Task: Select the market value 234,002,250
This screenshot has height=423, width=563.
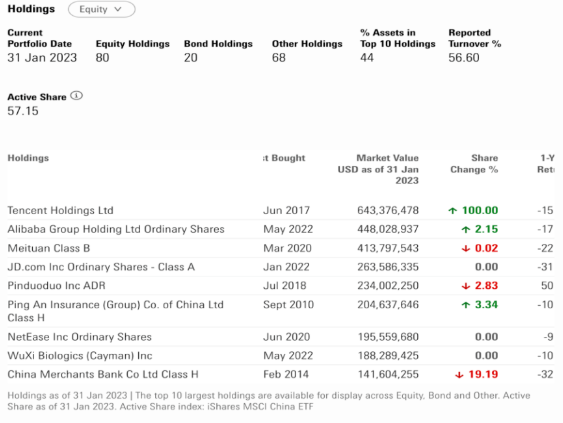Action: [x=388, y=285]
